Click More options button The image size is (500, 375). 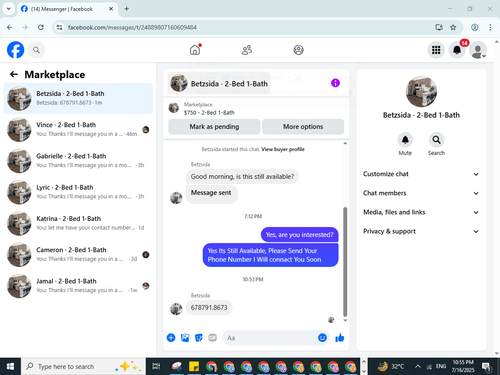(303, 127)
